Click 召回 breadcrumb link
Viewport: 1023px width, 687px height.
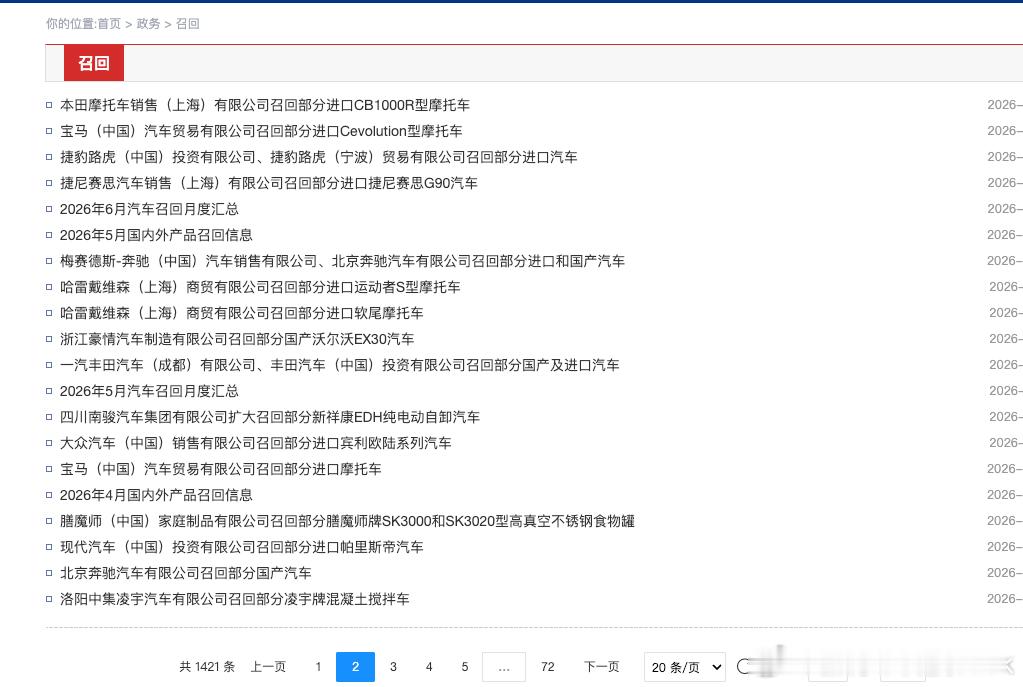(x=188, y=23)
